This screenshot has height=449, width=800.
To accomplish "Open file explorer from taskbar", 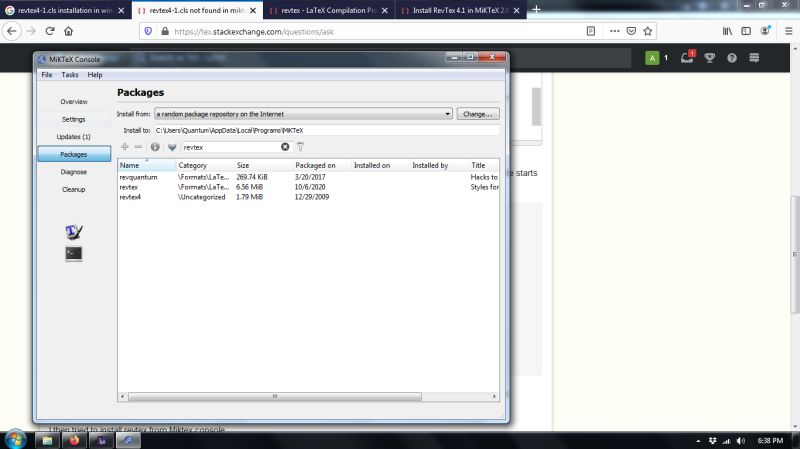I will click(47, 440).
